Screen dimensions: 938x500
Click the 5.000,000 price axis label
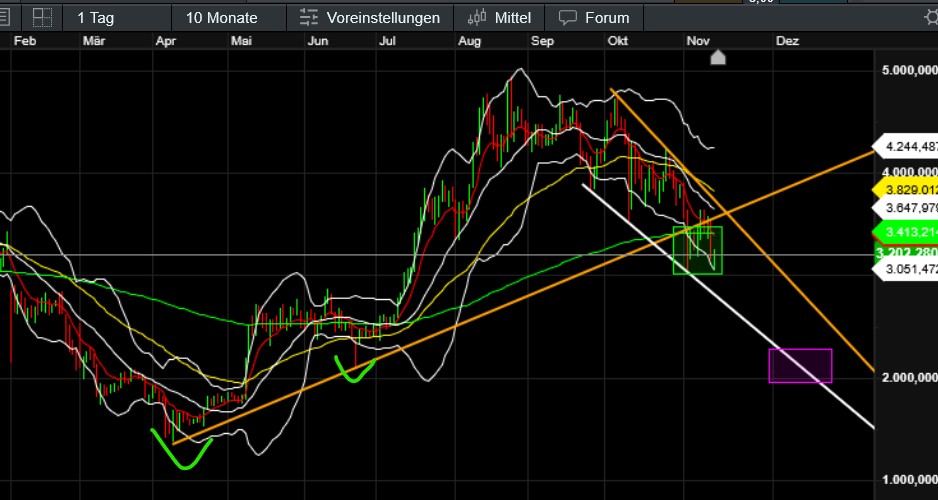pos(910,71)
